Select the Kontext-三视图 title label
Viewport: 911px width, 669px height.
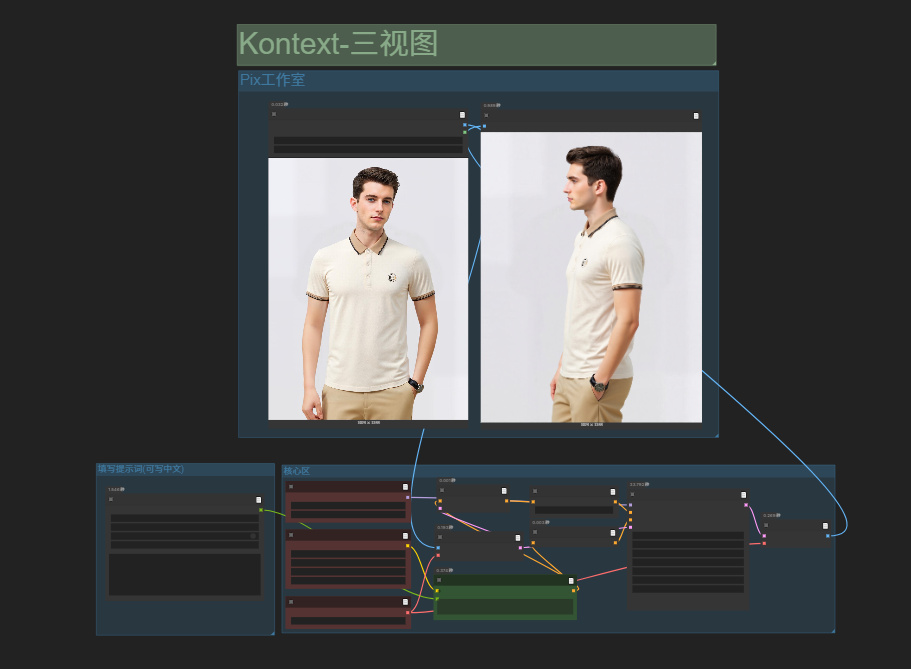338,44
